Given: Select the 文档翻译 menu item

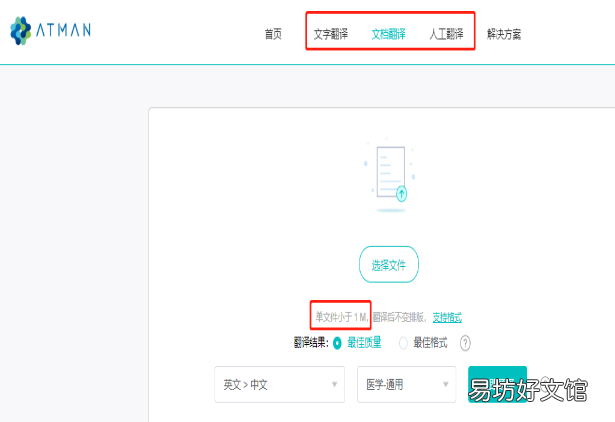Looking at the screenshot, I should click(x=388, y=34).
